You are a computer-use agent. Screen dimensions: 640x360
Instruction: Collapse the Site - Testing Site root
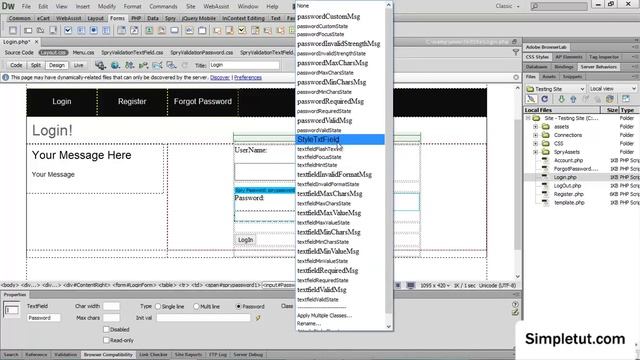(527, 118)
